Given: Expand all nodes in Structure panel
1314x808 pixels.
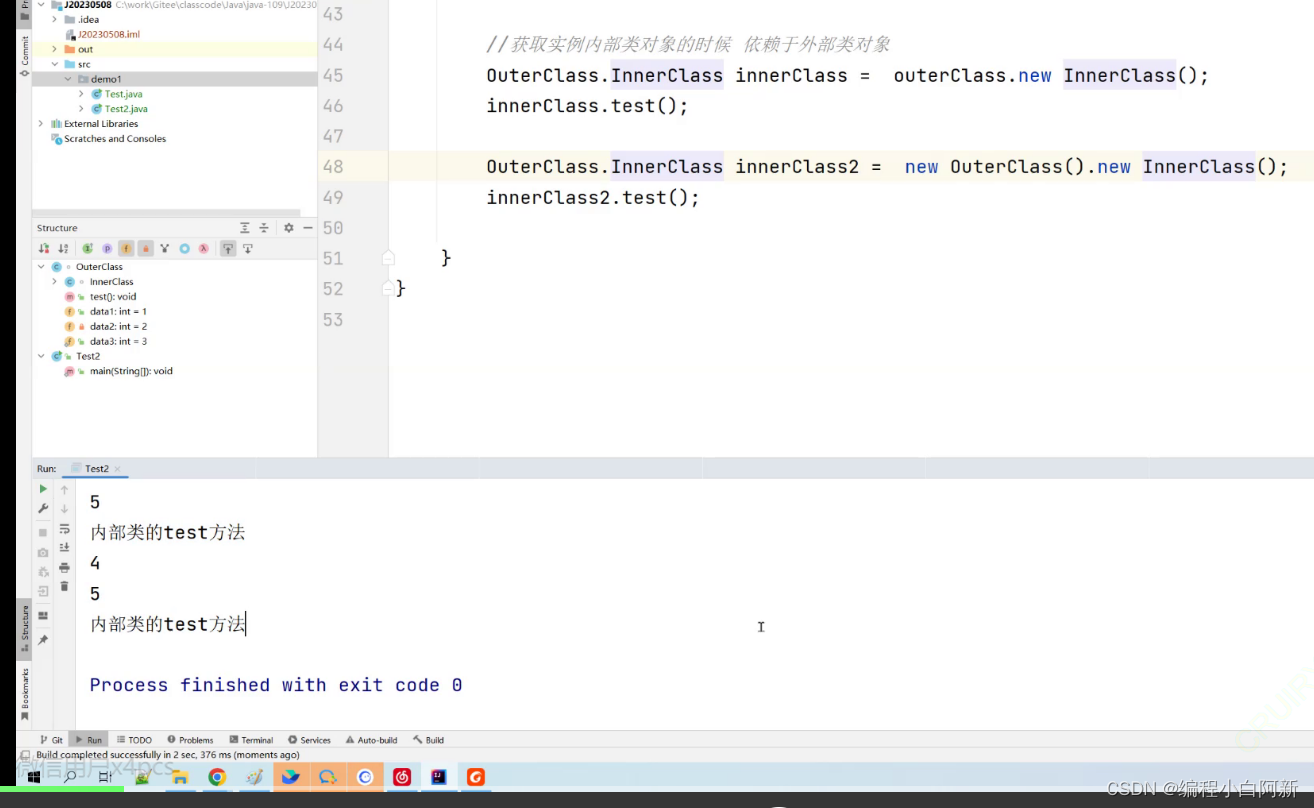Looking at the screenshot, I should pos(244,228).
